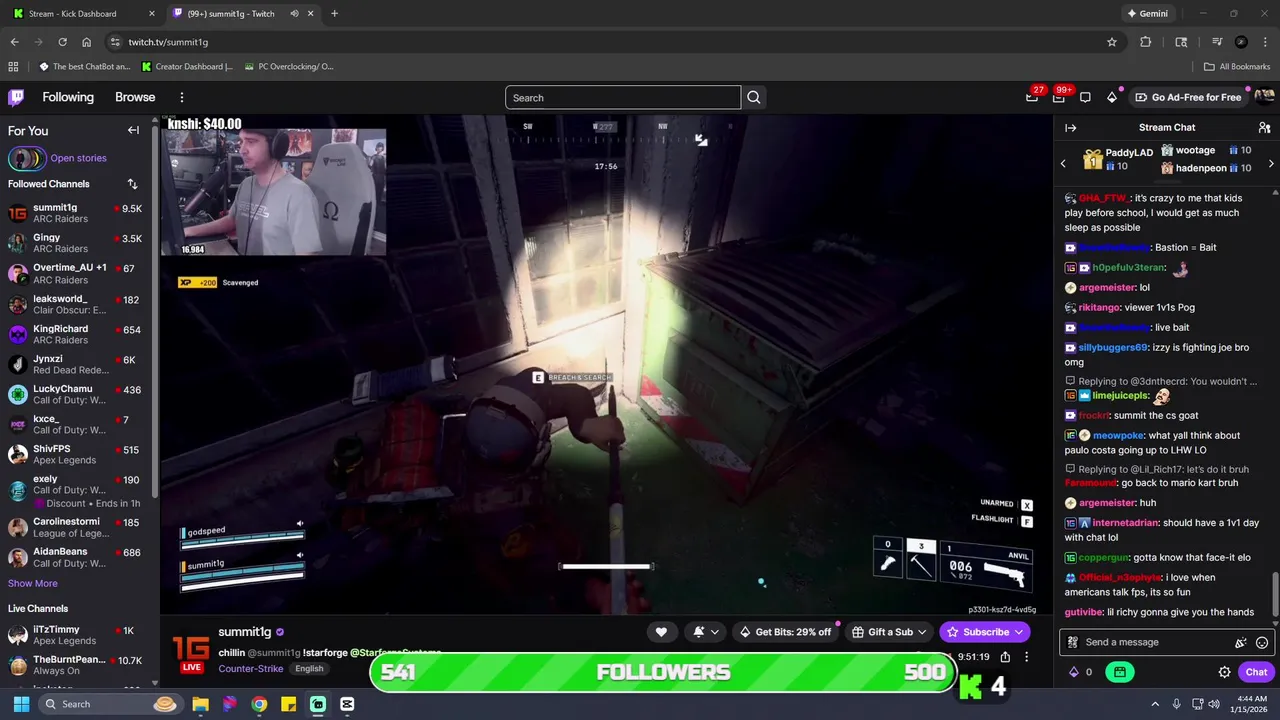
Task: Open the Get Bits icon in top bar
Action: [1112, 97]
